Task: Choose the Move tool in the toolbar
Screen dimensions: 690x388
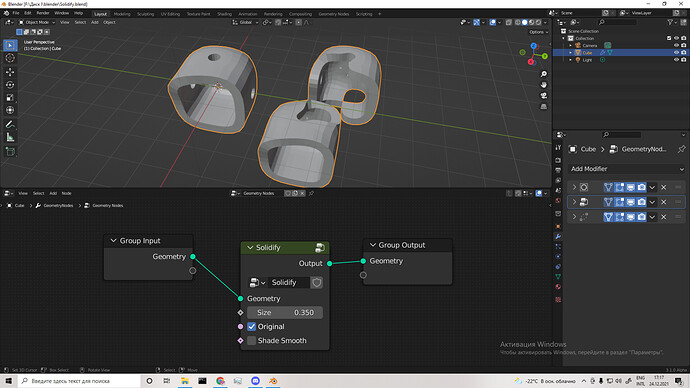Action: coord(10,72)
